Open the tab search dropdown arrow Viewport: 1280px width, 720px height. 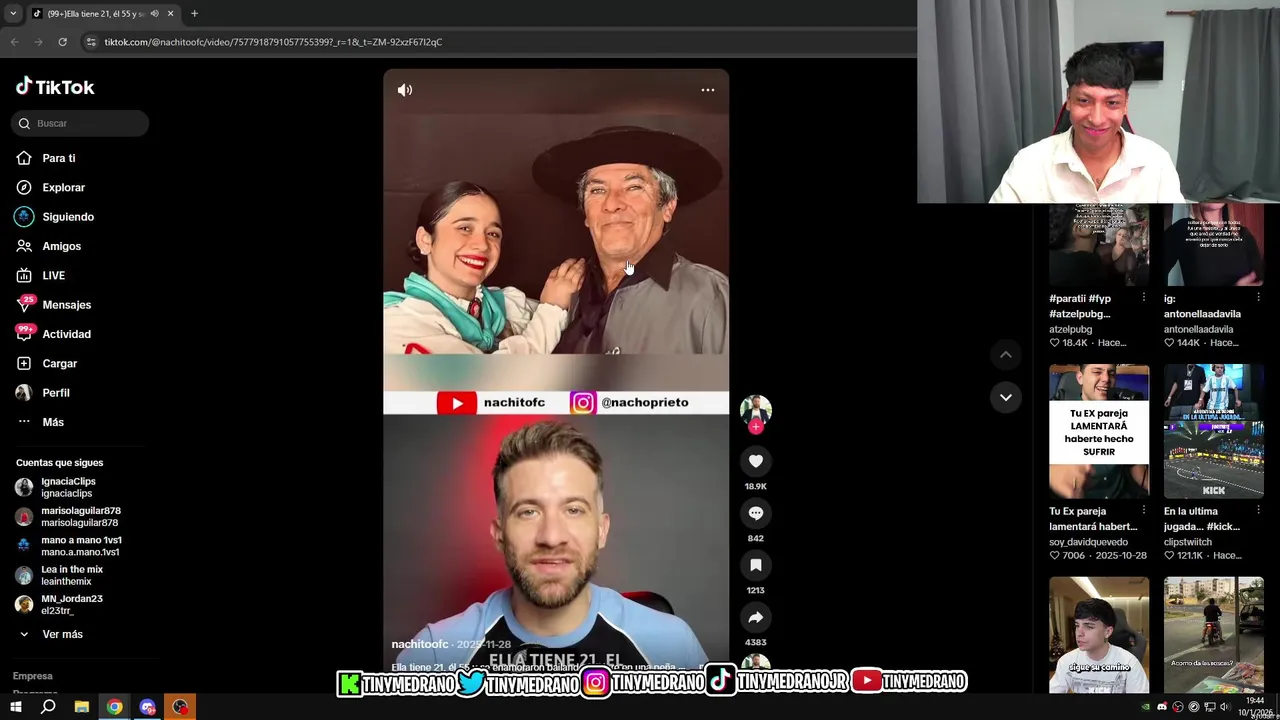pos(13,13)
